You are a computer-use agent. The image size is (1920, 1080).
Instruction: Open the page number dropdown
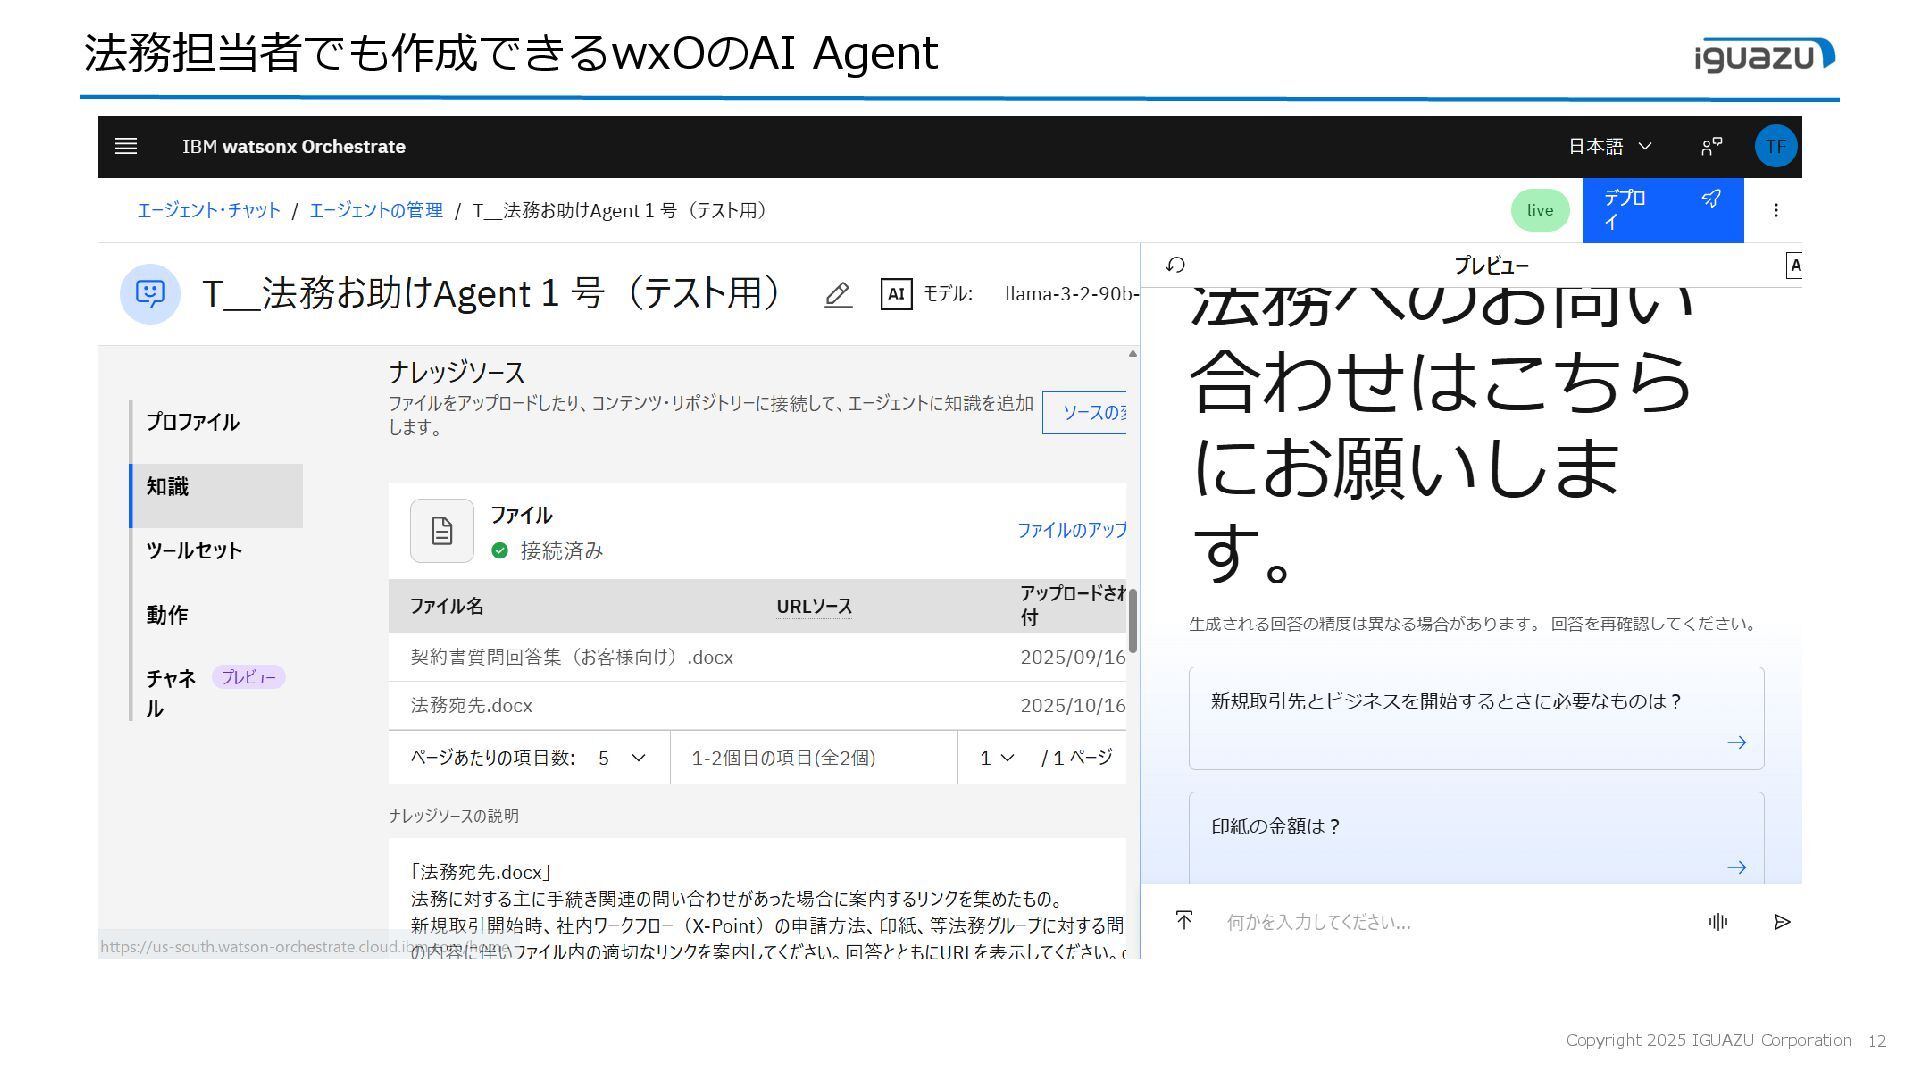(x=997, y=758)
